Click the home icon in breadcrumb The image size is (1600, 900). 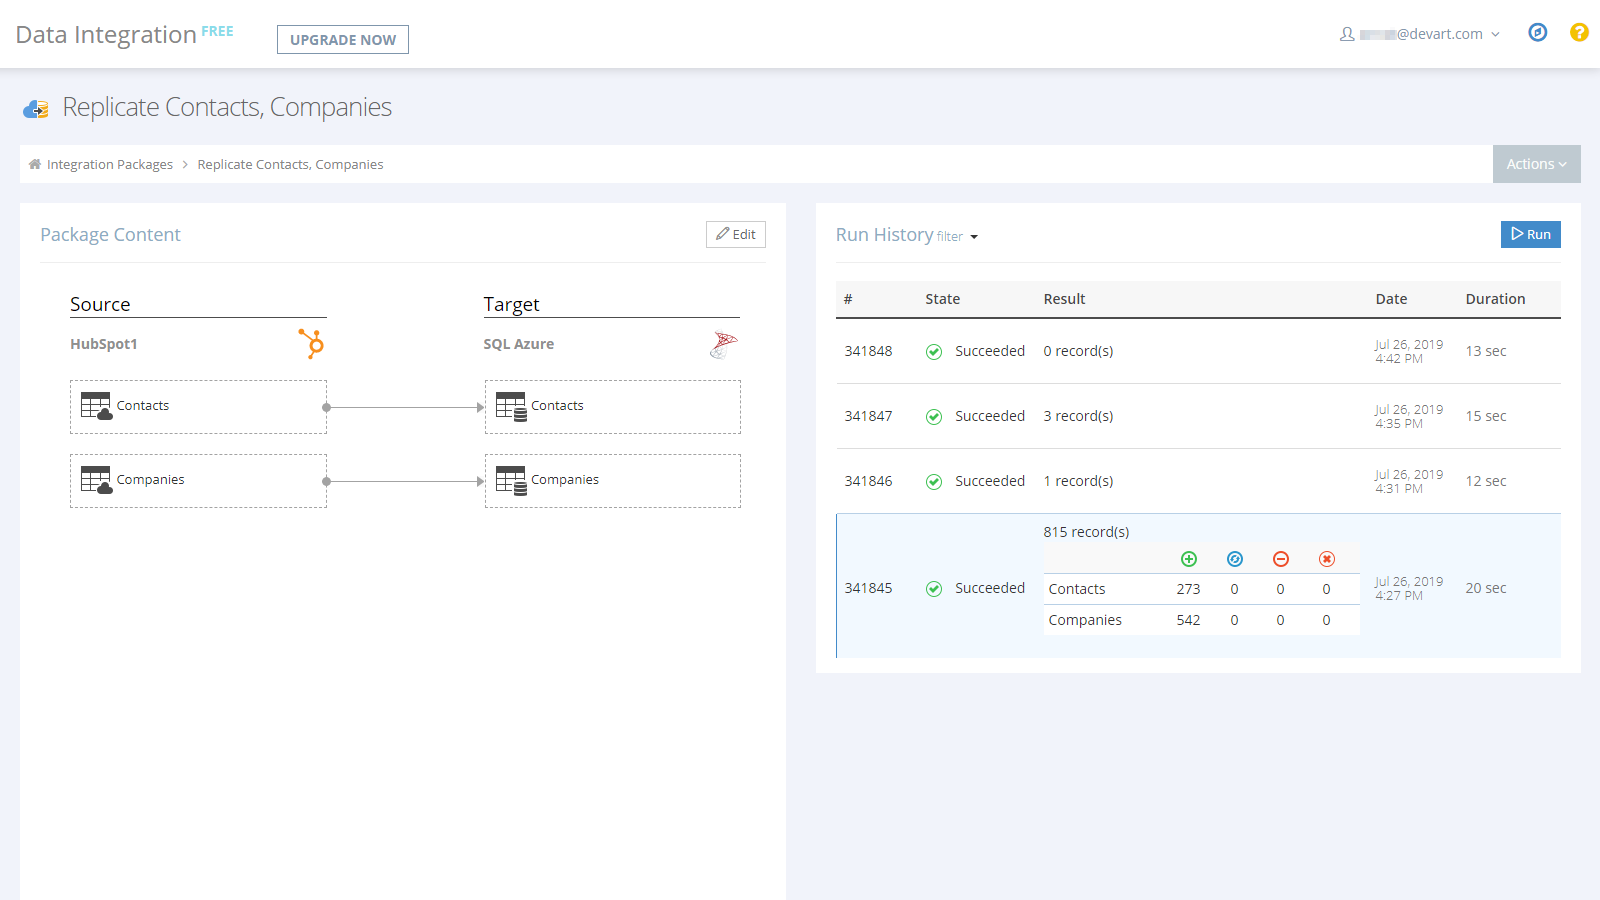[34, 164]
